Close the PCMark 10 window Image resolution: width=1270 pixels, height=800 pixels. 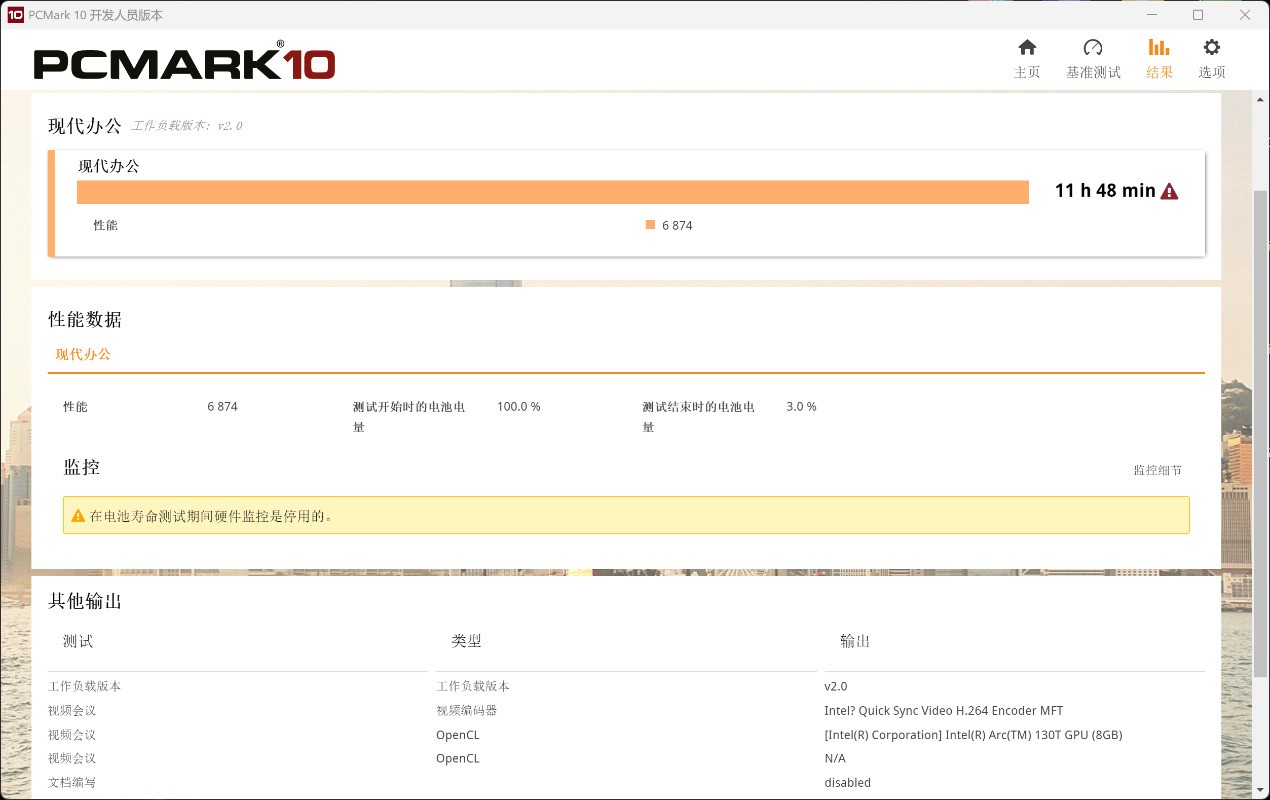coord(1245,15)
